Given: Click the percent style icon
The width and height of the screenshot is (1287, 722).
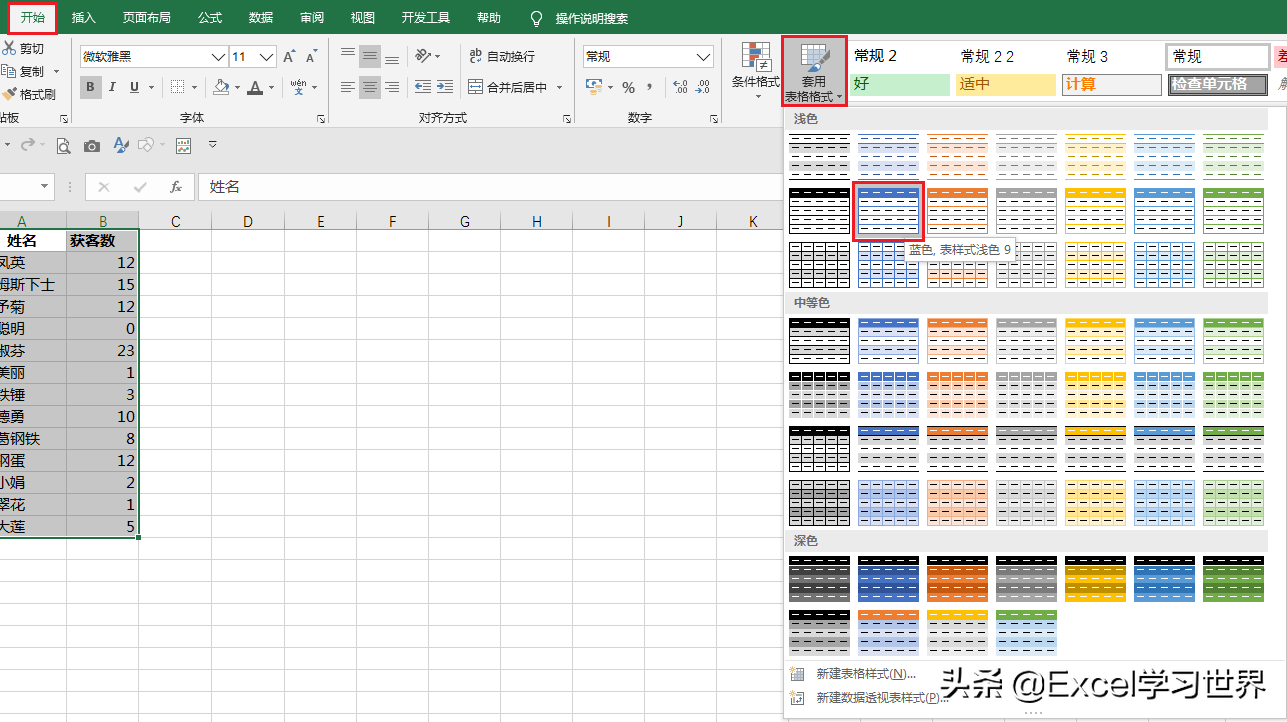Looking at the screenshot, I should (x=628, y=88).
